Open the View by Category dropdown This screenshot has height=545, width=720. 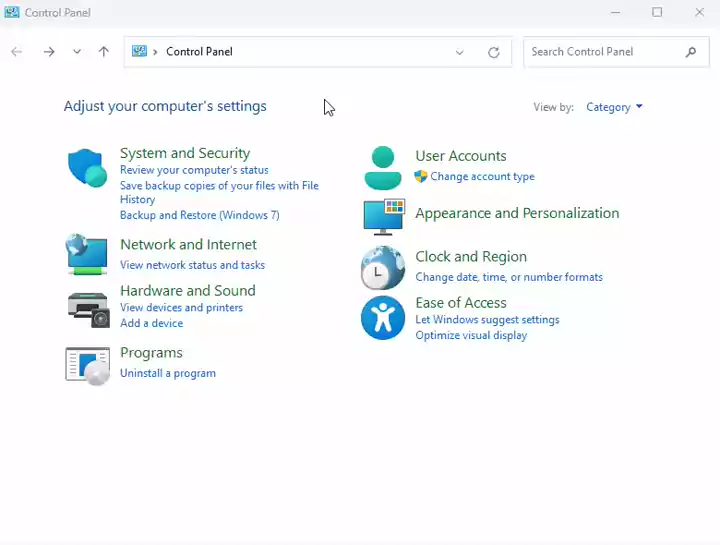tap(614, 107)
